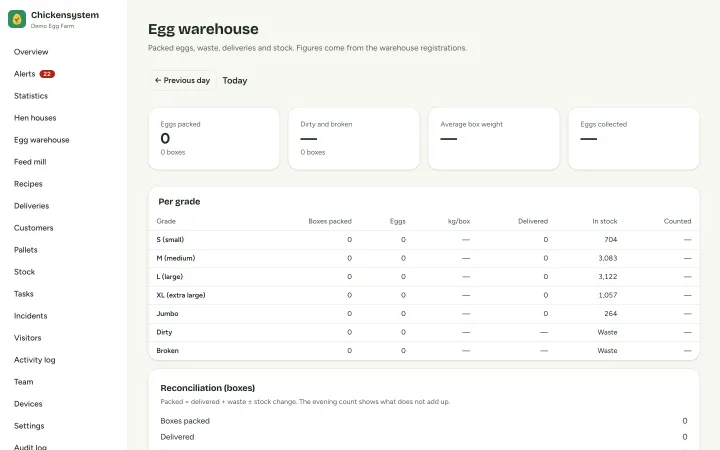Click the Chickensystem brand name

coord(65,15)
